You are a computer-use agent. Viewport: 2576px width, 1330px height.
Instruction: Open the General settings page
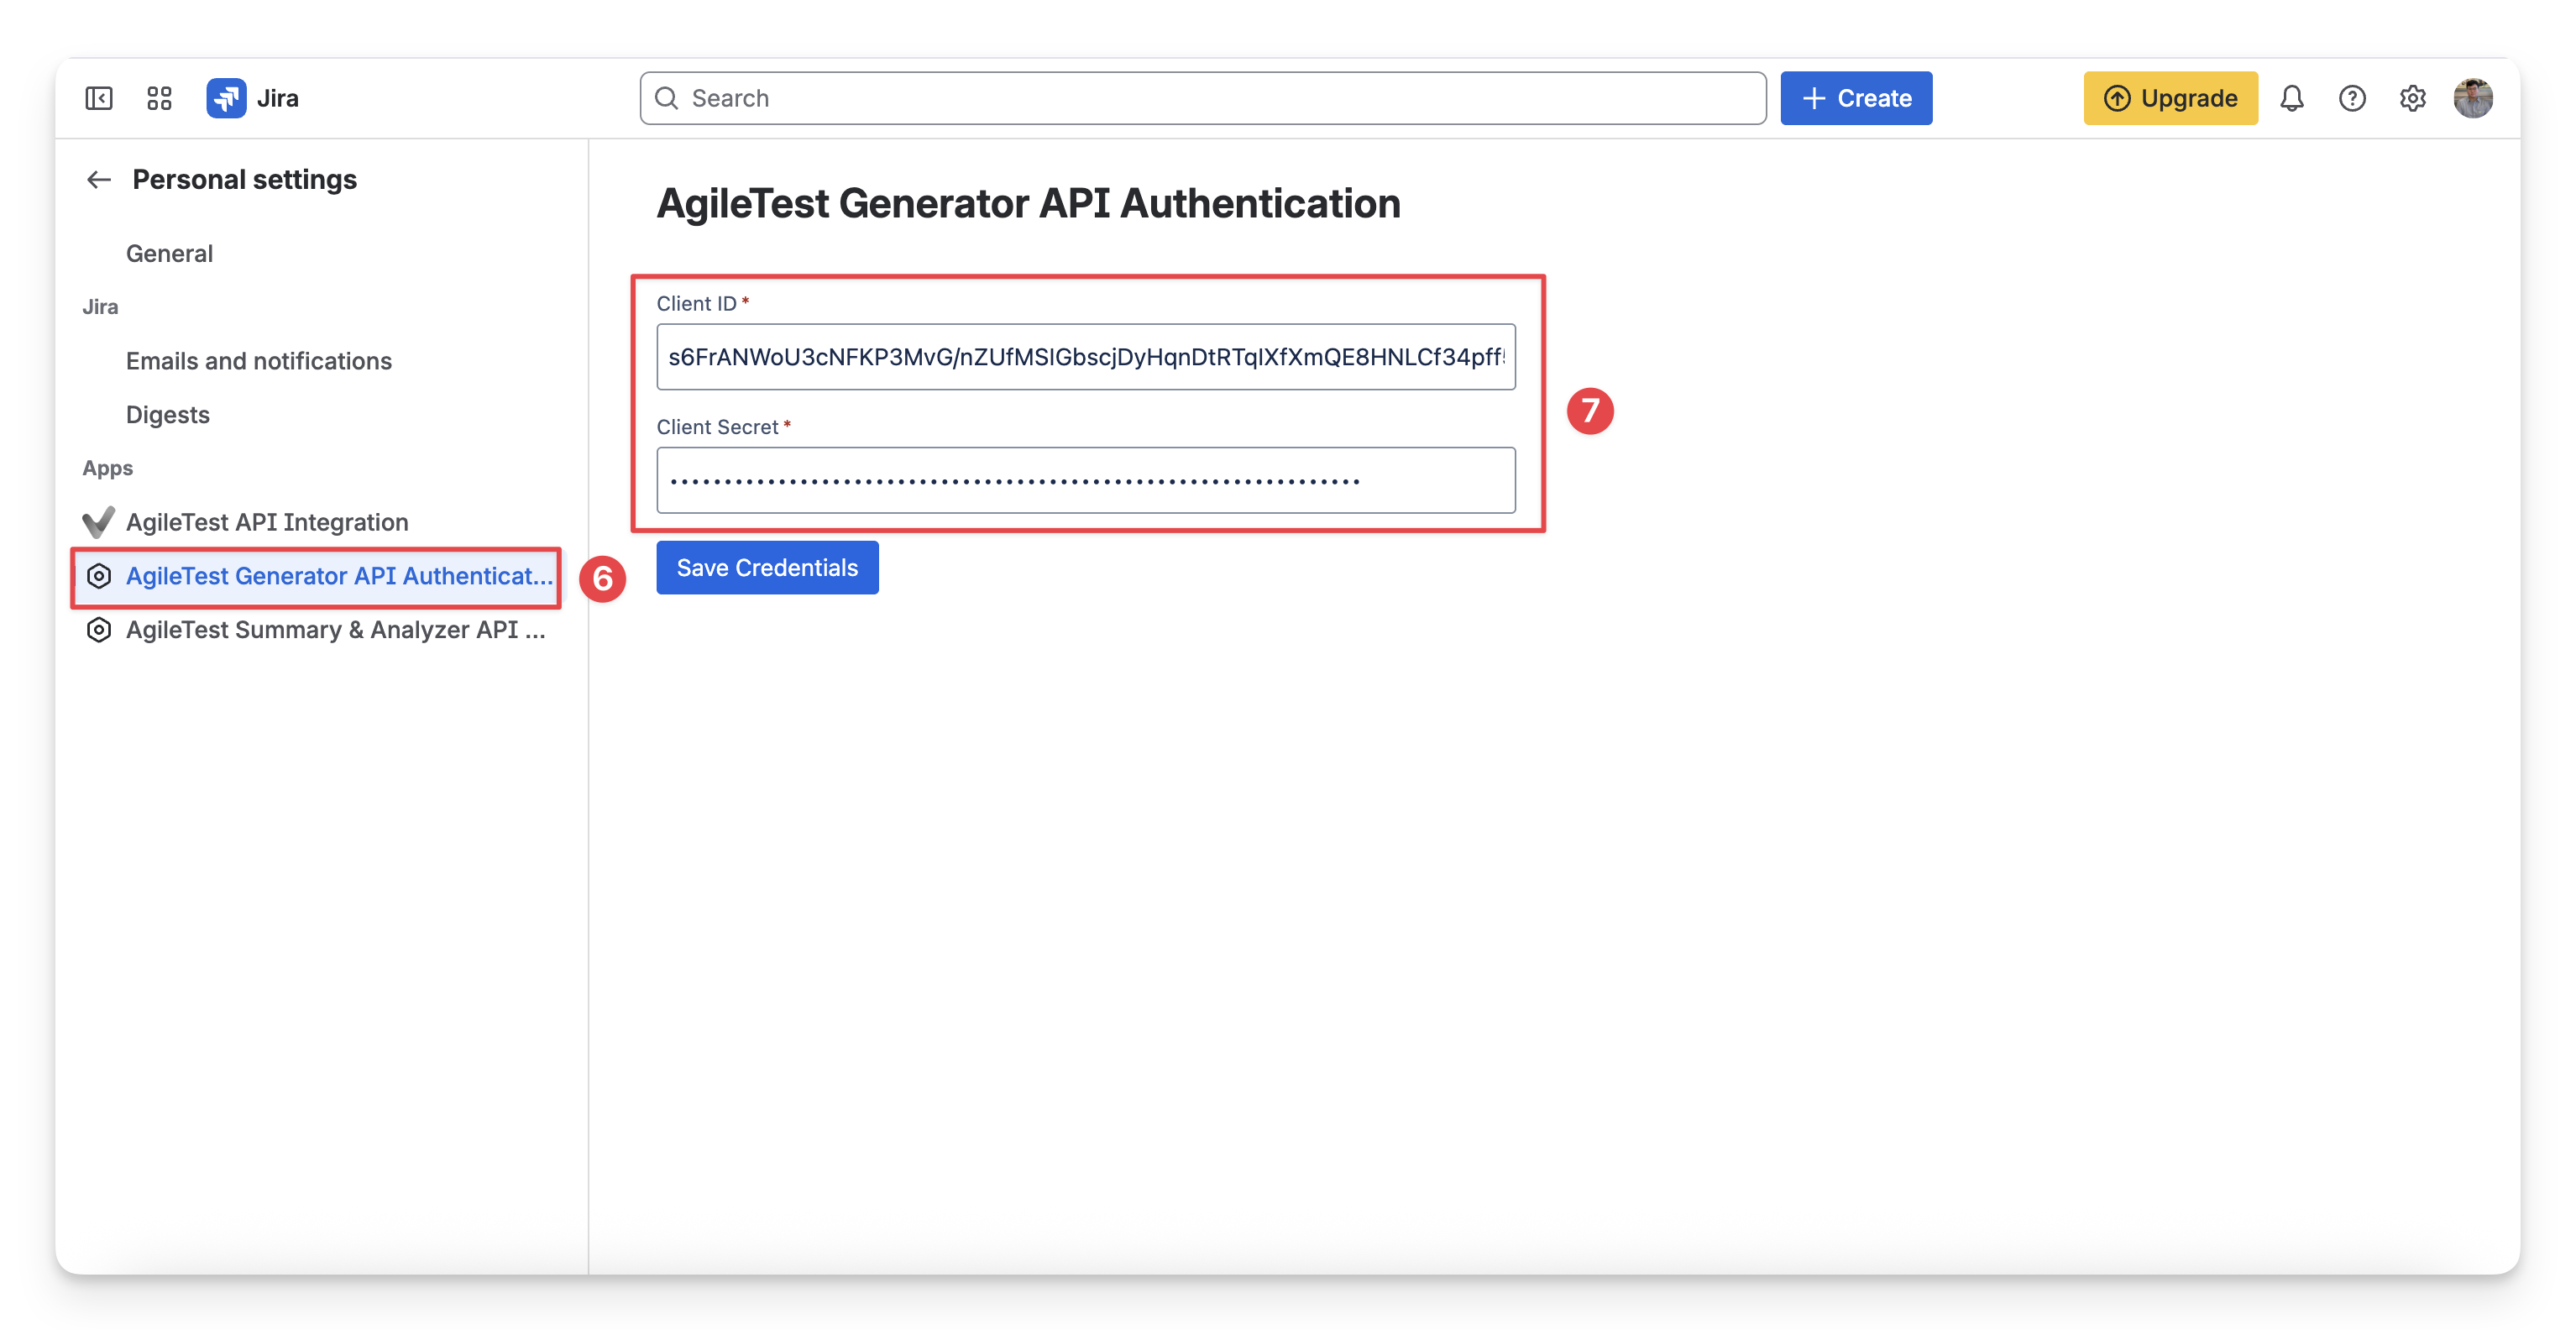tap(169, 254)
